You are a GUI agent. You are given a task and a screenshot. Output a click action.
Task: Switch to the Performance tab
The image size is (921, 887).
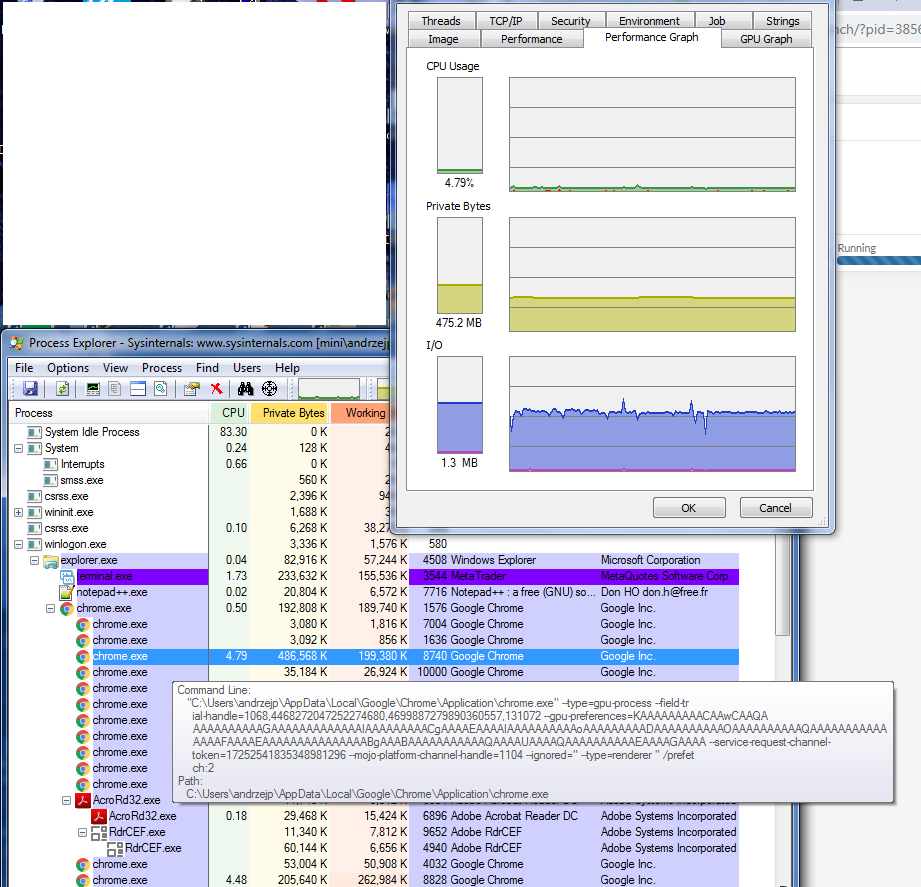pos(532,39)
